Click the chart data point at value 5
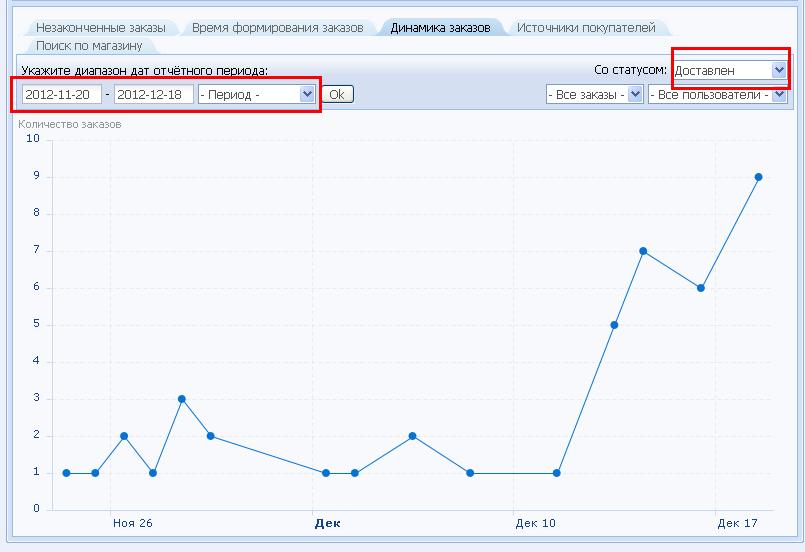The height and width of the screenshot is (552, 805). 614,325
